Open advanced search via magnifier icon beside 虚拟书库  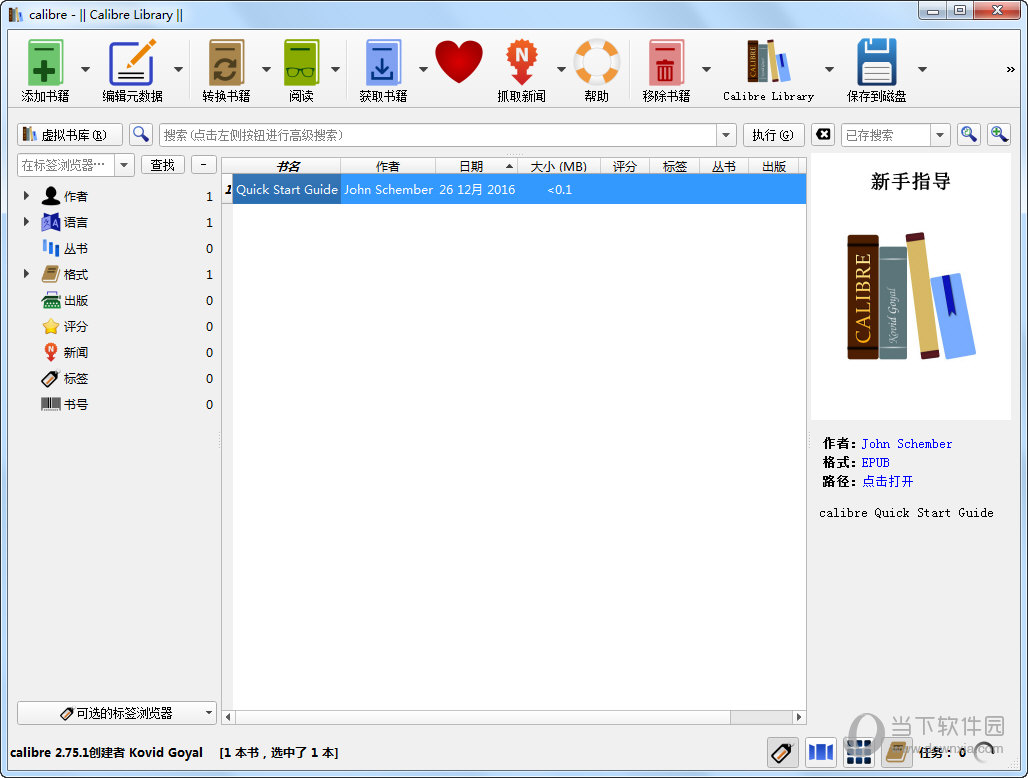pyautogui.click(x=141, y=134)
